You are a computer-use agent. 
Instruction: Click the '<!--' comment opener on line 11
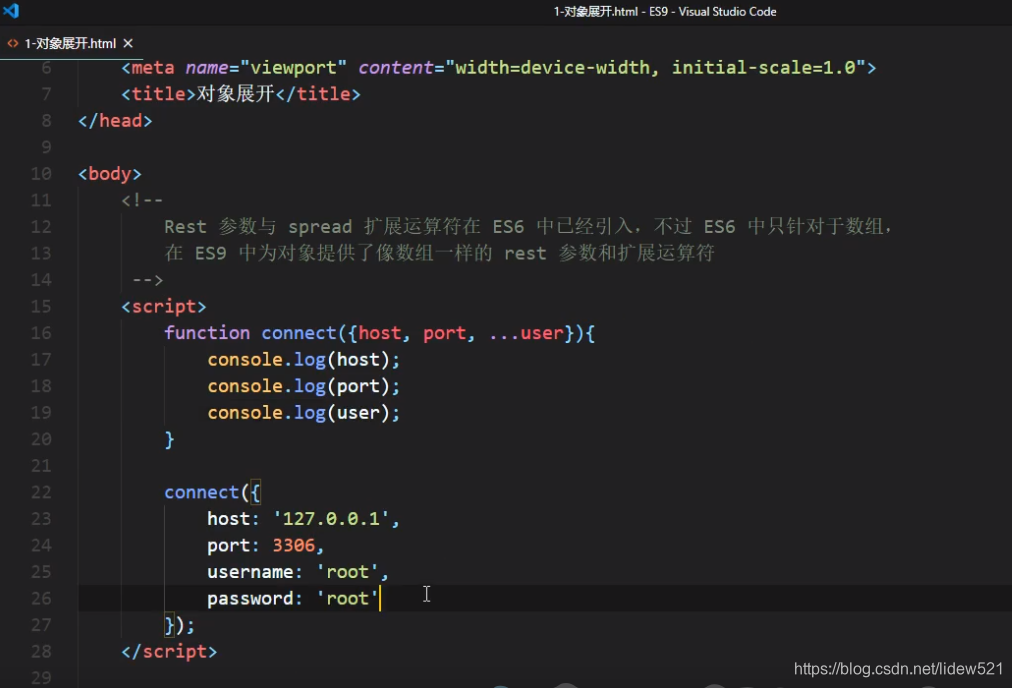point(142,200)
